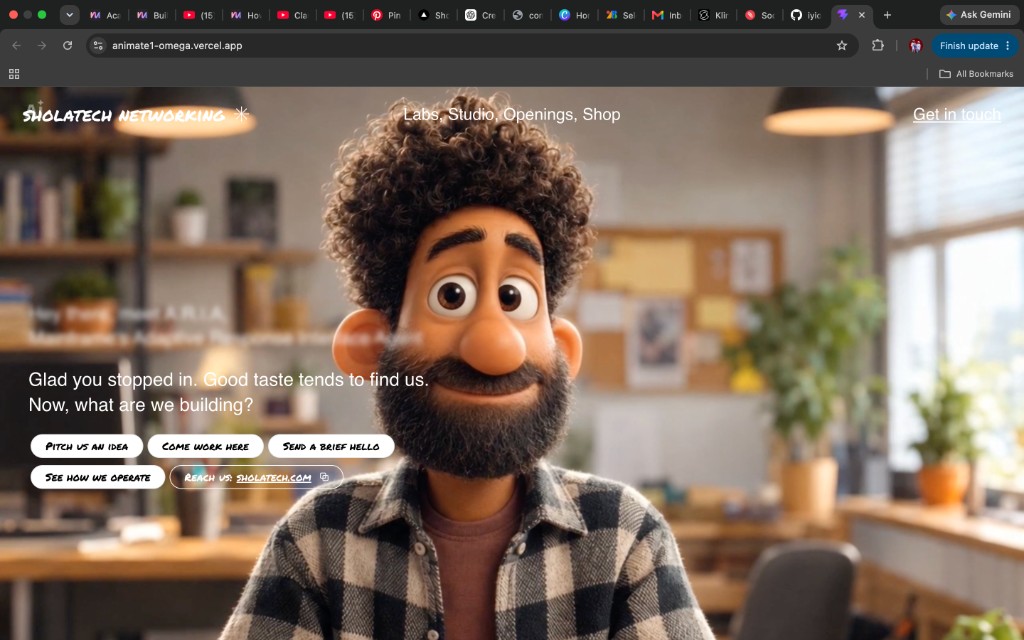Switch to the Pinterest tab

pyautogui.click(x=386, y=15)
